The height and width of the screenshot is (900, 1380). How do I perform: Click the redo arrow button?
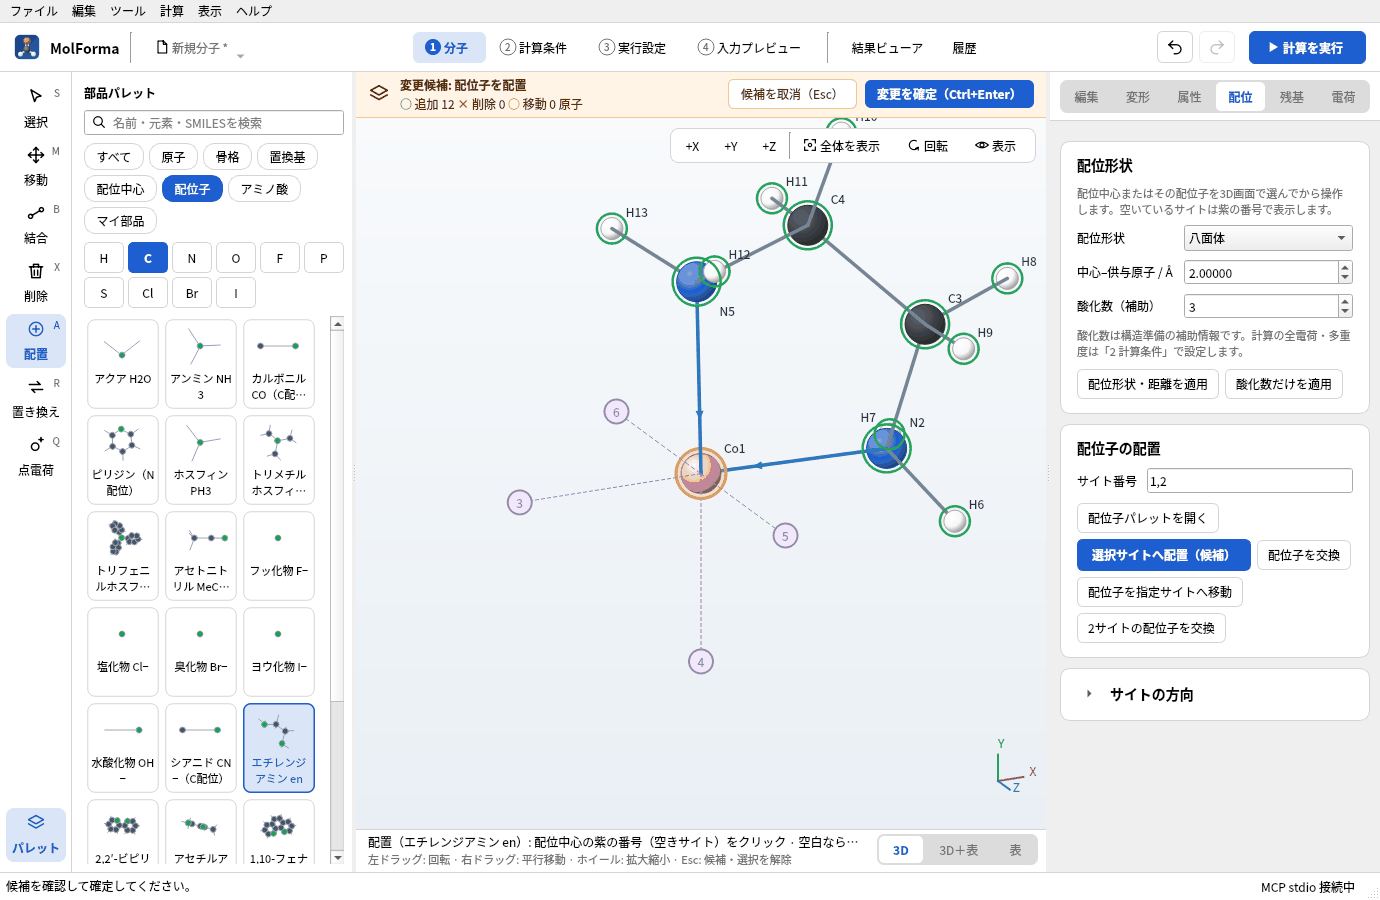click(x=1217, y=47)
